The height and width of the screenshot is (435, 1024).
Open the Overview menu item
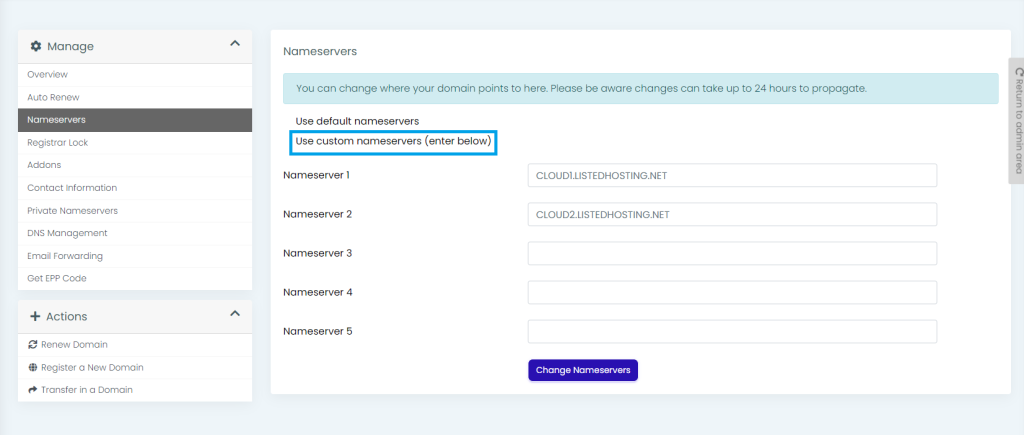point(48,75)
